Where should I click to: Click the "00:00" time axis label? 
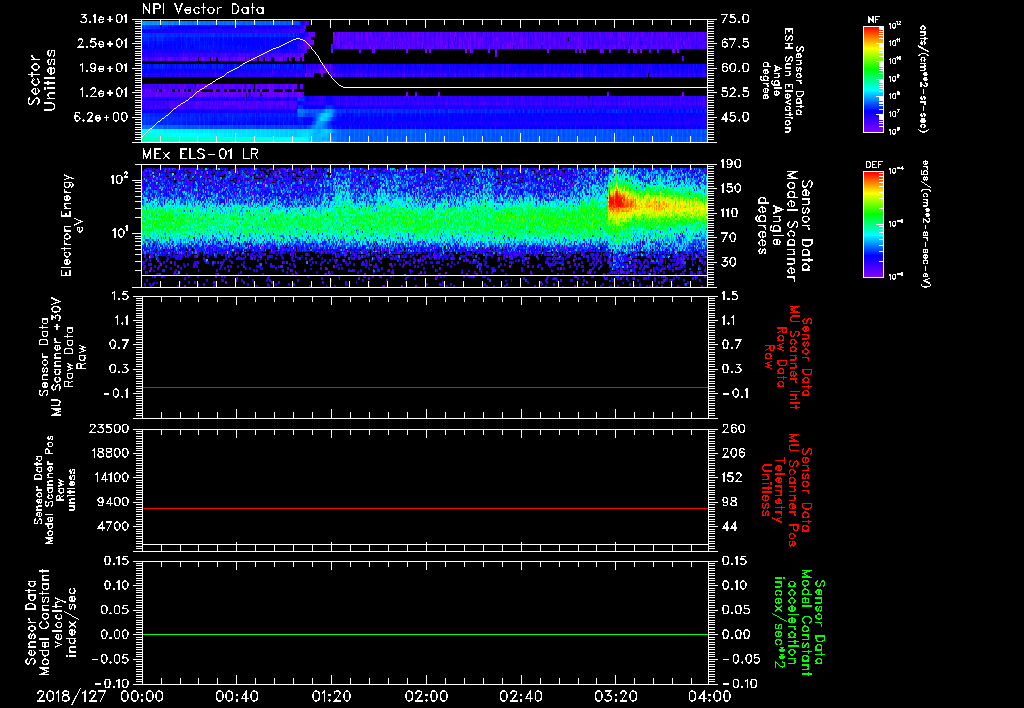point(142,696)
